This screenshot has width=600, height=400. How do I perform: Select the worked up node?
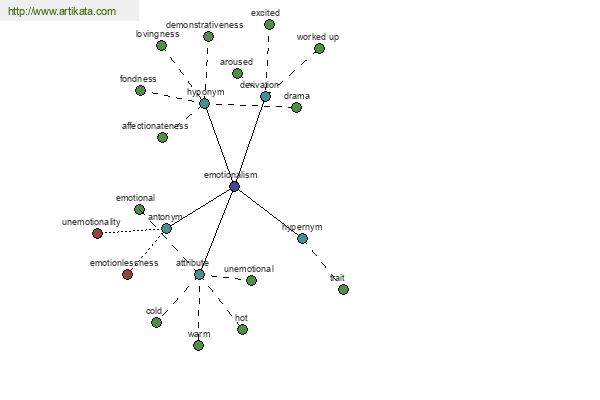320,49
